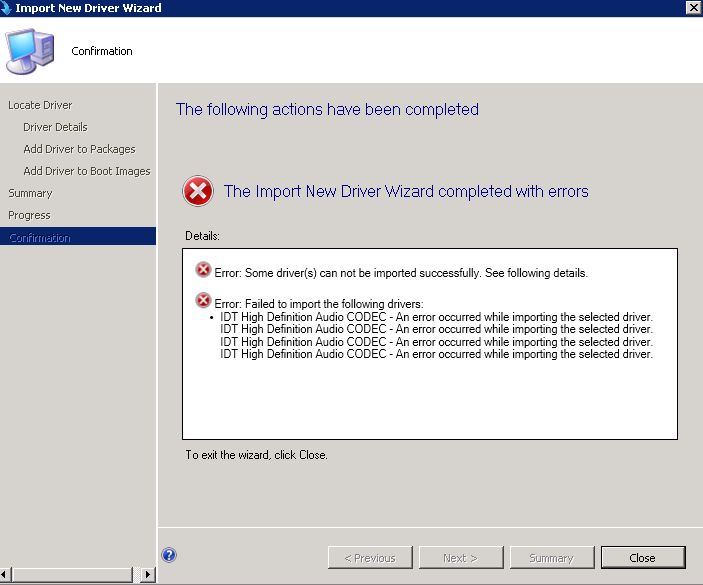Click the 'To exit the wizard, click Close.' text
703x585 pixels.
point(256,455)
